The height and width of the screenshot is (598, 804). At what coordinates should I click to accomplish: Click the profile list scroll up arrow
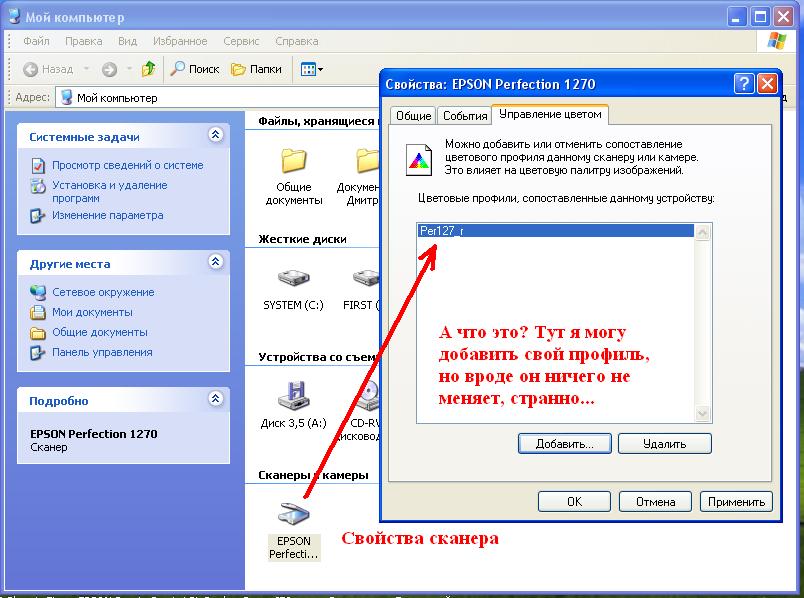point(702,232)
